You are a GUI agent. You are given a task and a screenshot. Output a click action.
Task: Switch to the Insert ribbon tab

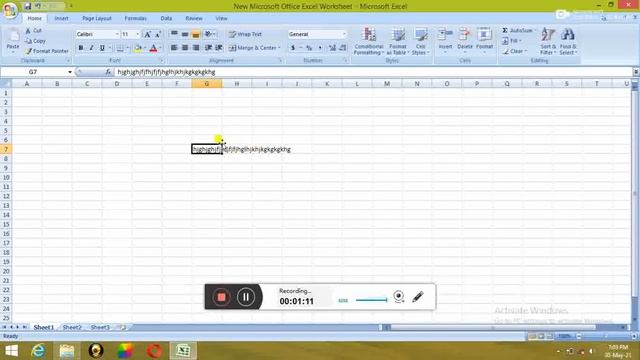61,18
